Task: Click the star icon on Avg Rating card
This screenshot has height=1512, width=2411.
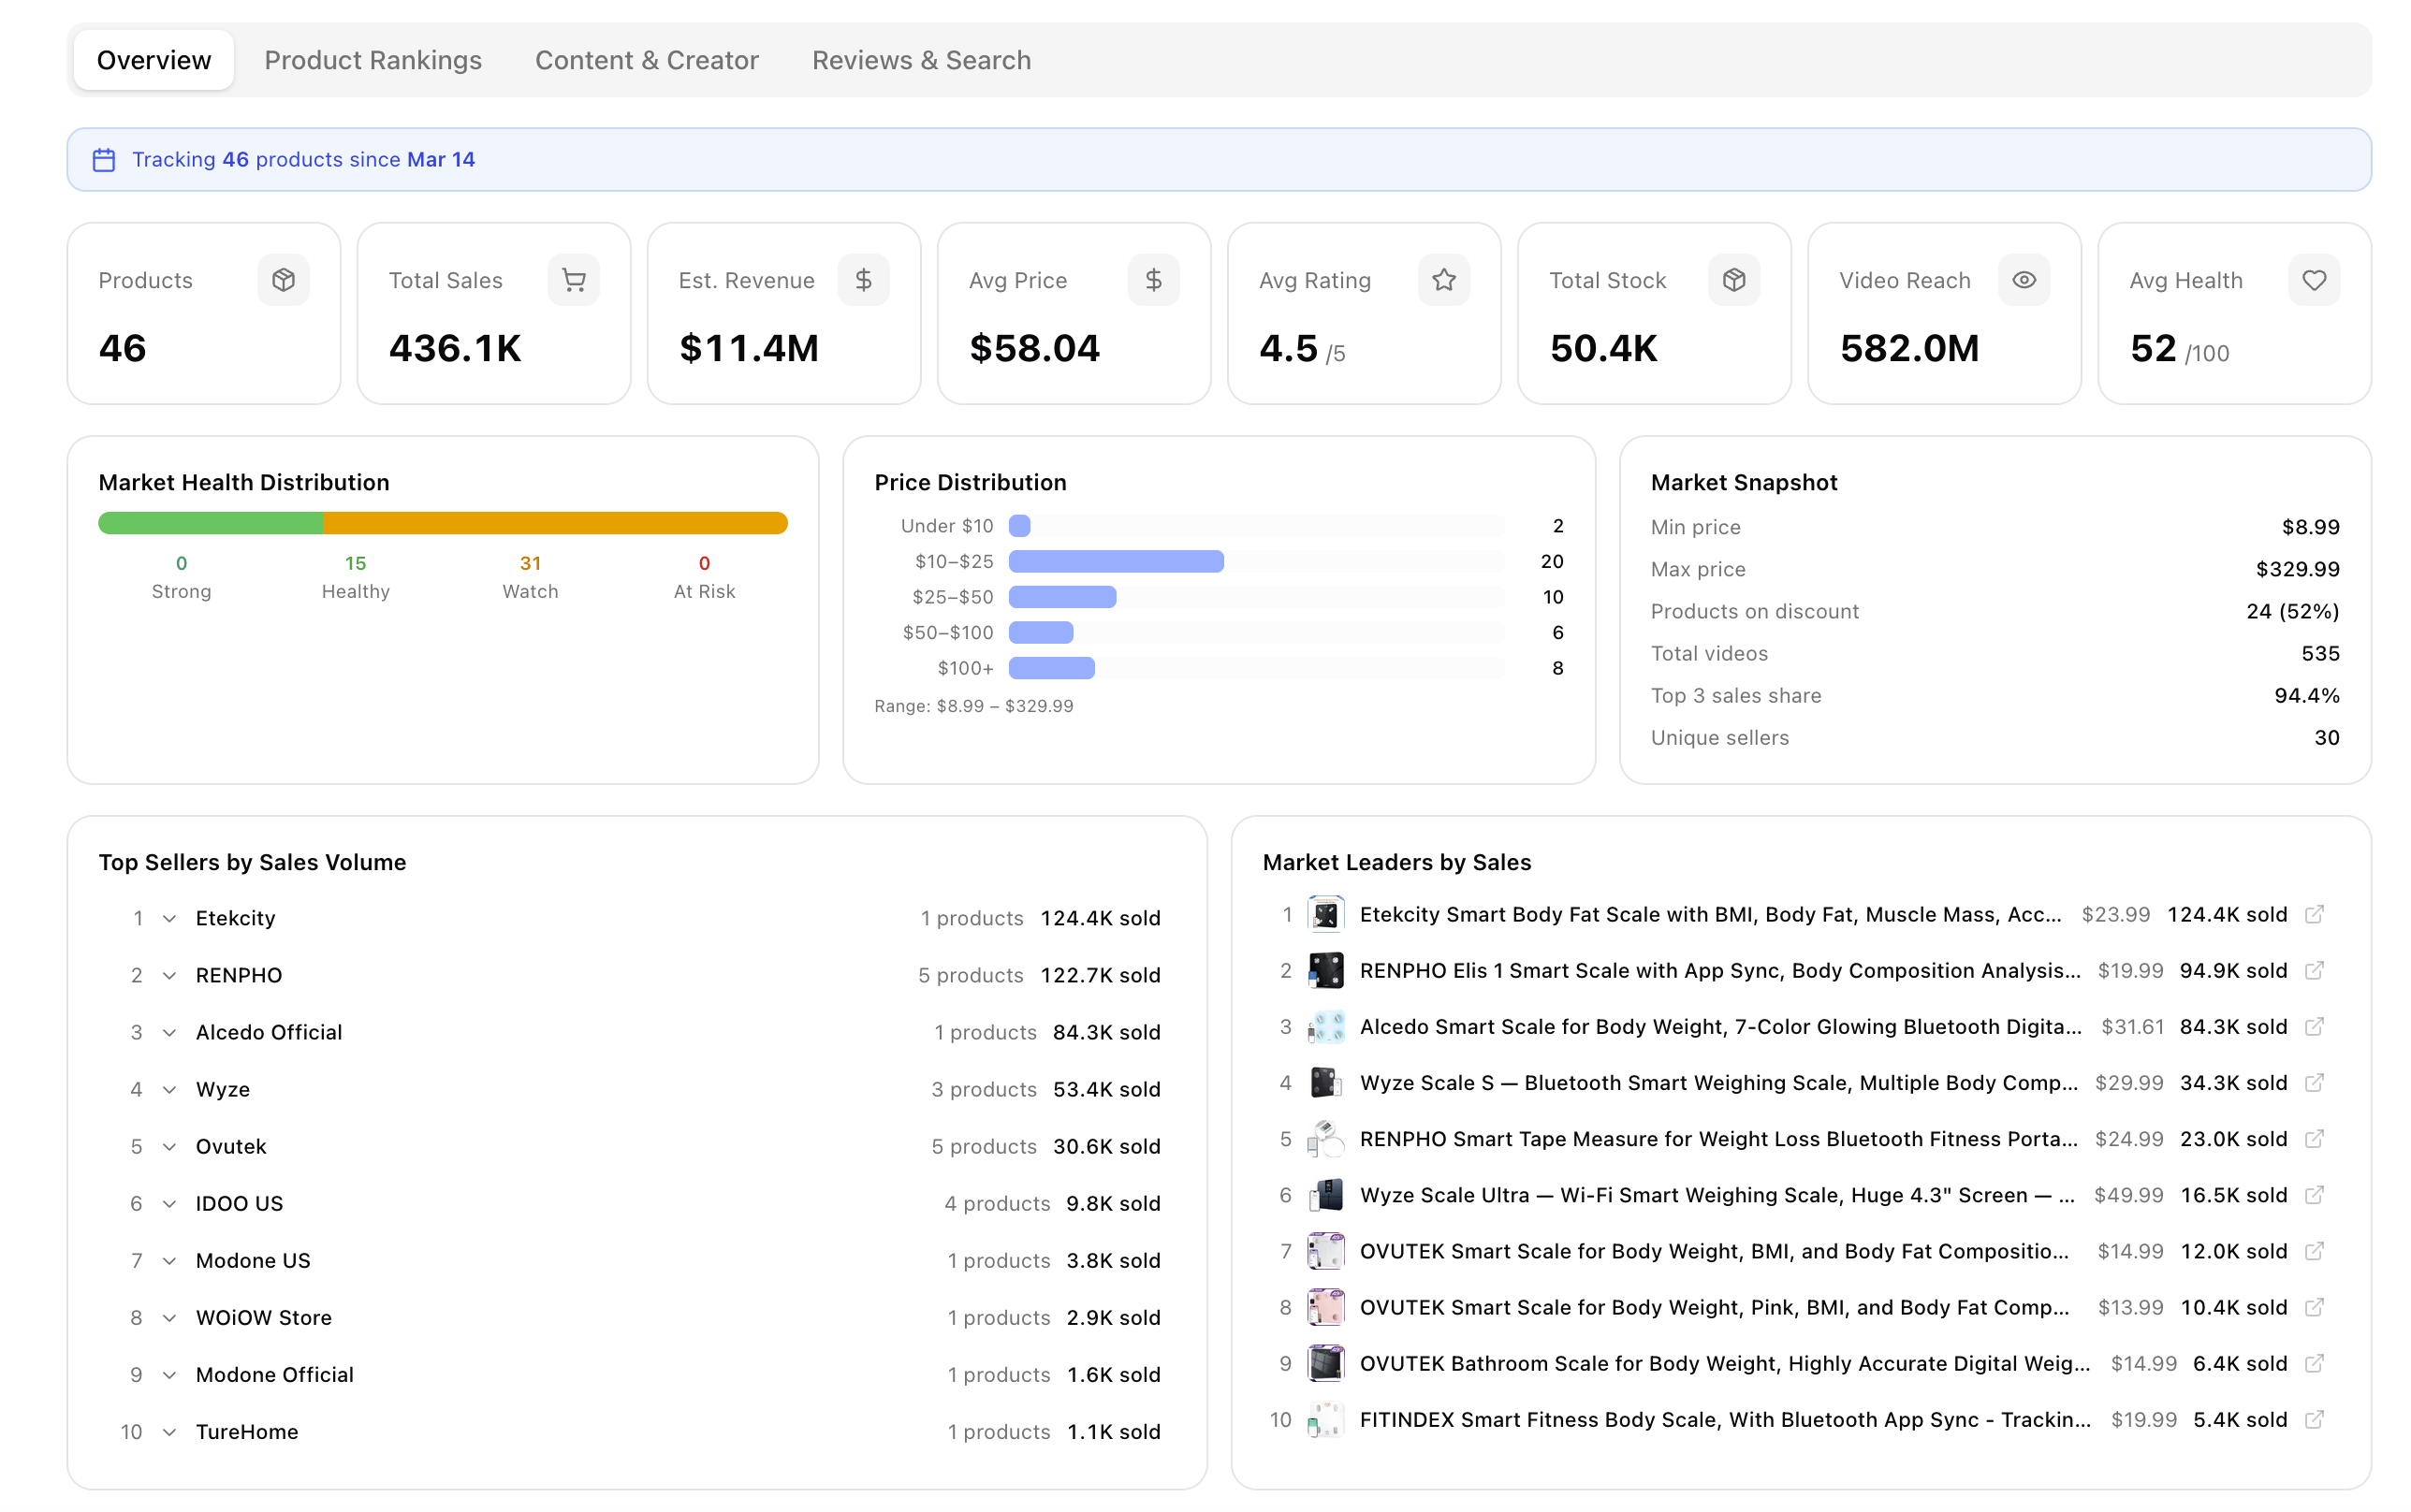Action: point(1443,280)
